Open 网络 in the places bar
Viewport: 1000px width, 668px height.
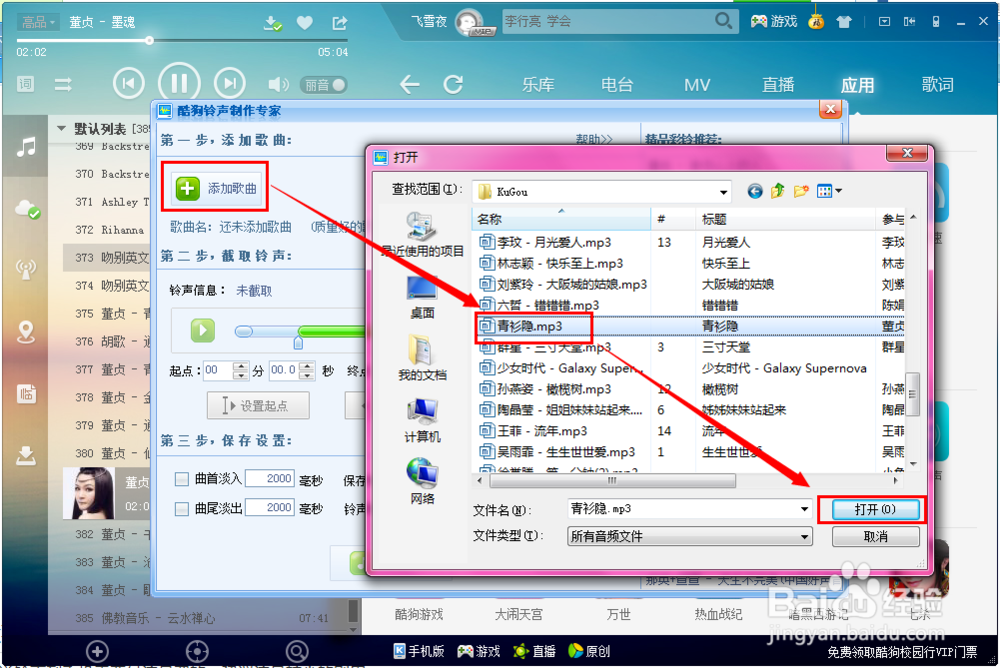tap(422, 481)
